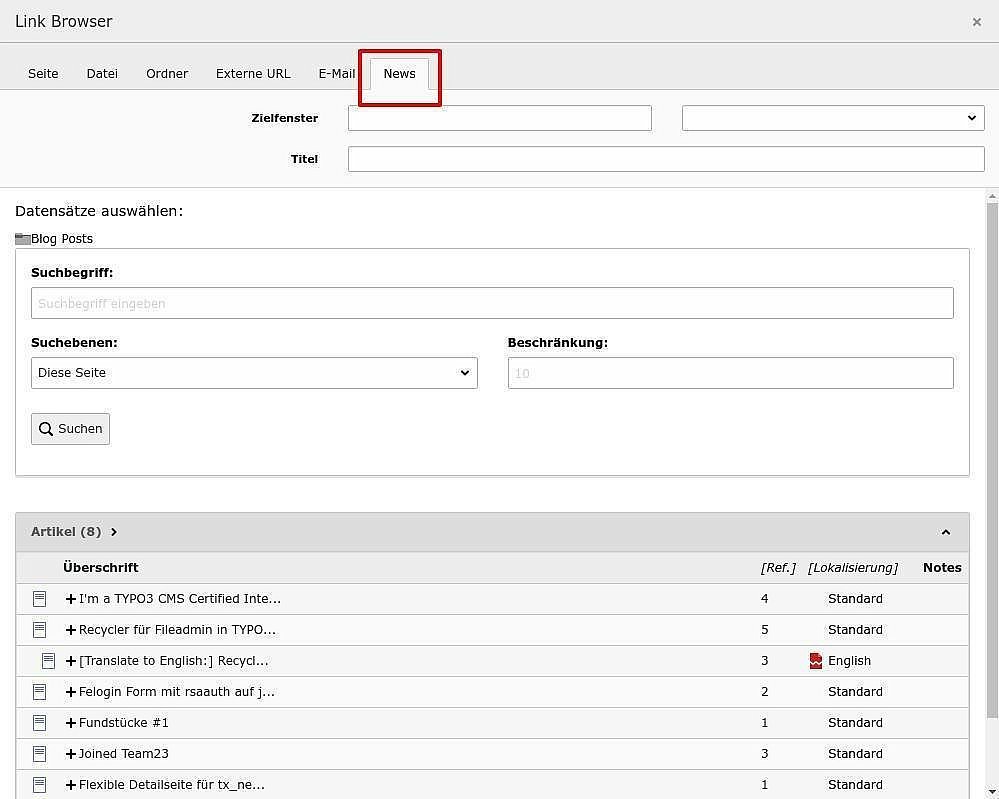Click inside the Suchbegriff input field

(x=492, y=302)
